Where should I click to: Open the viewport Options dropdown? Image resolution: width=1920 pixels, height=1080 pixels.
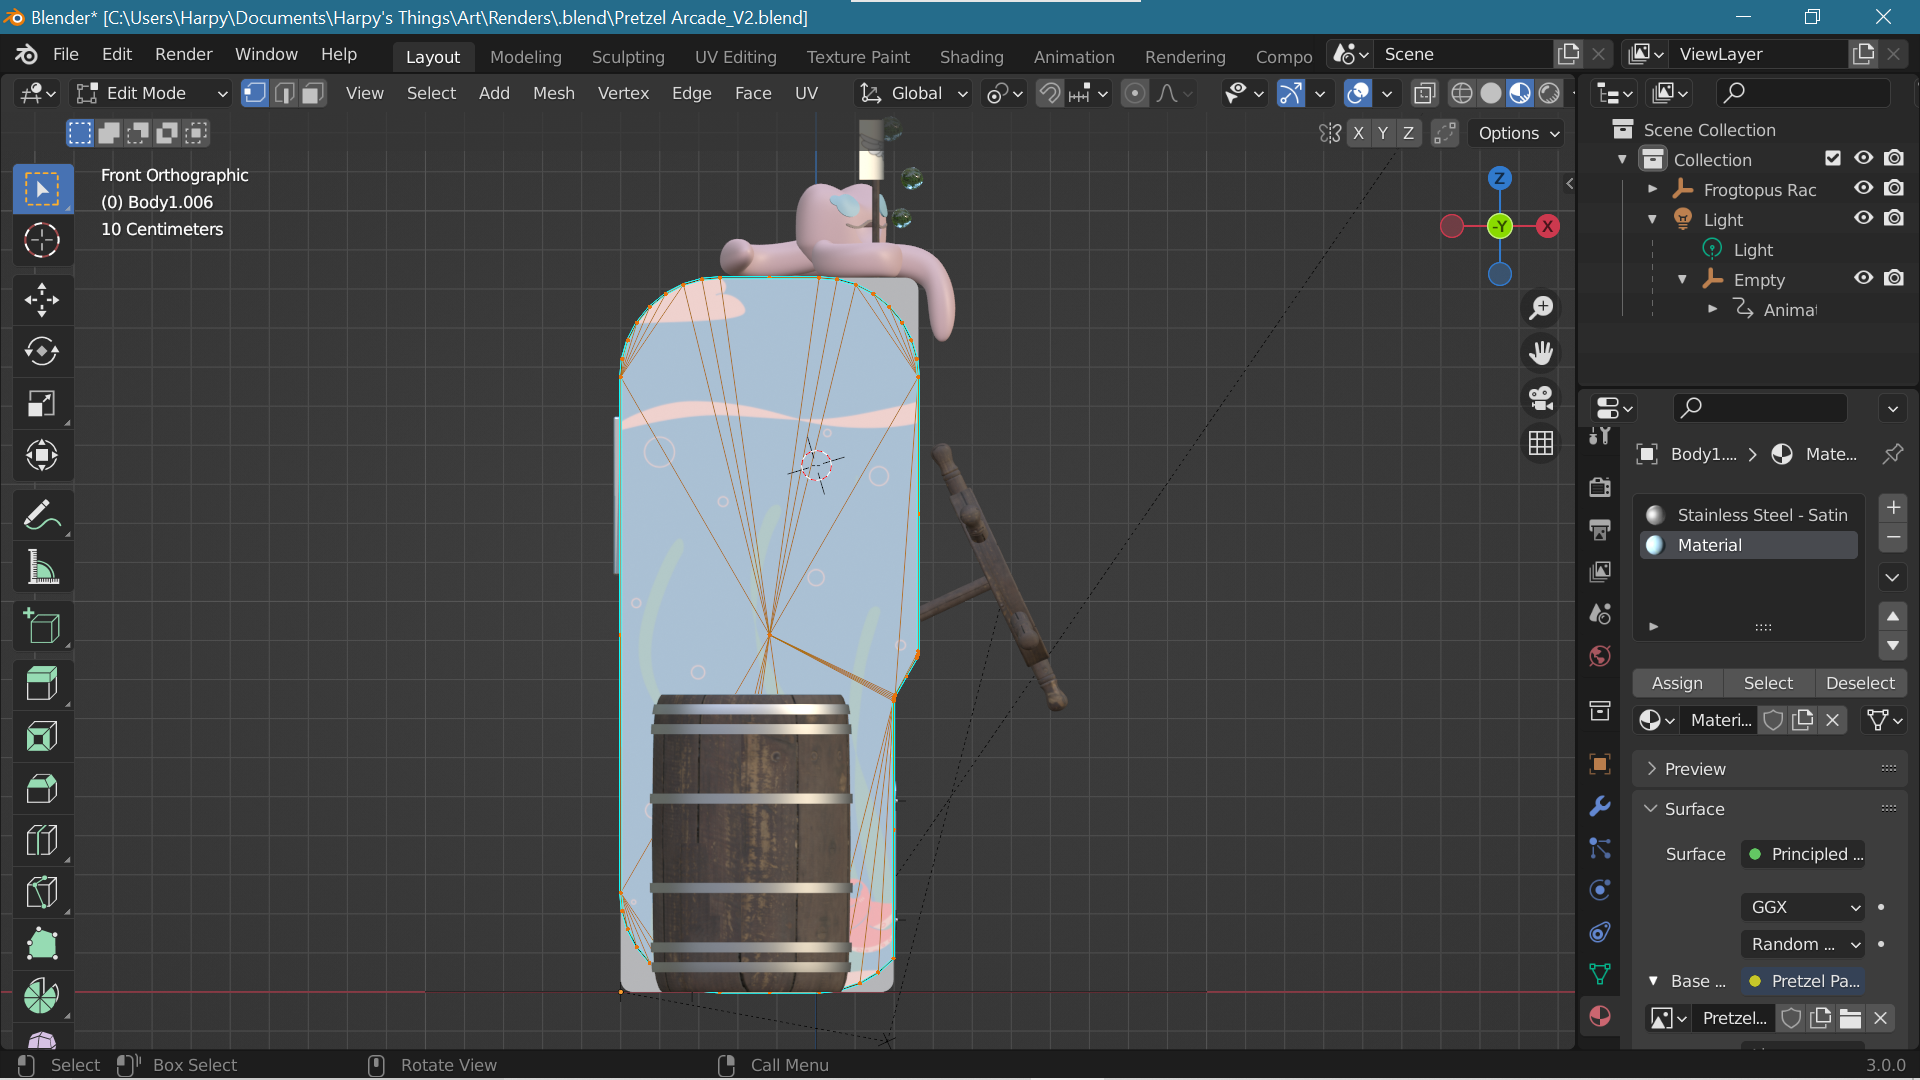1519,133
